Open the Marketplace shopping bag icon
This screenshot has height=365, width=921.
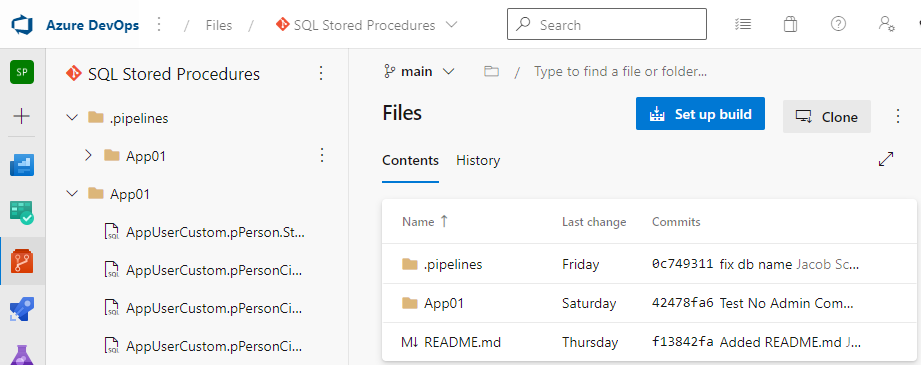(790, 25)
